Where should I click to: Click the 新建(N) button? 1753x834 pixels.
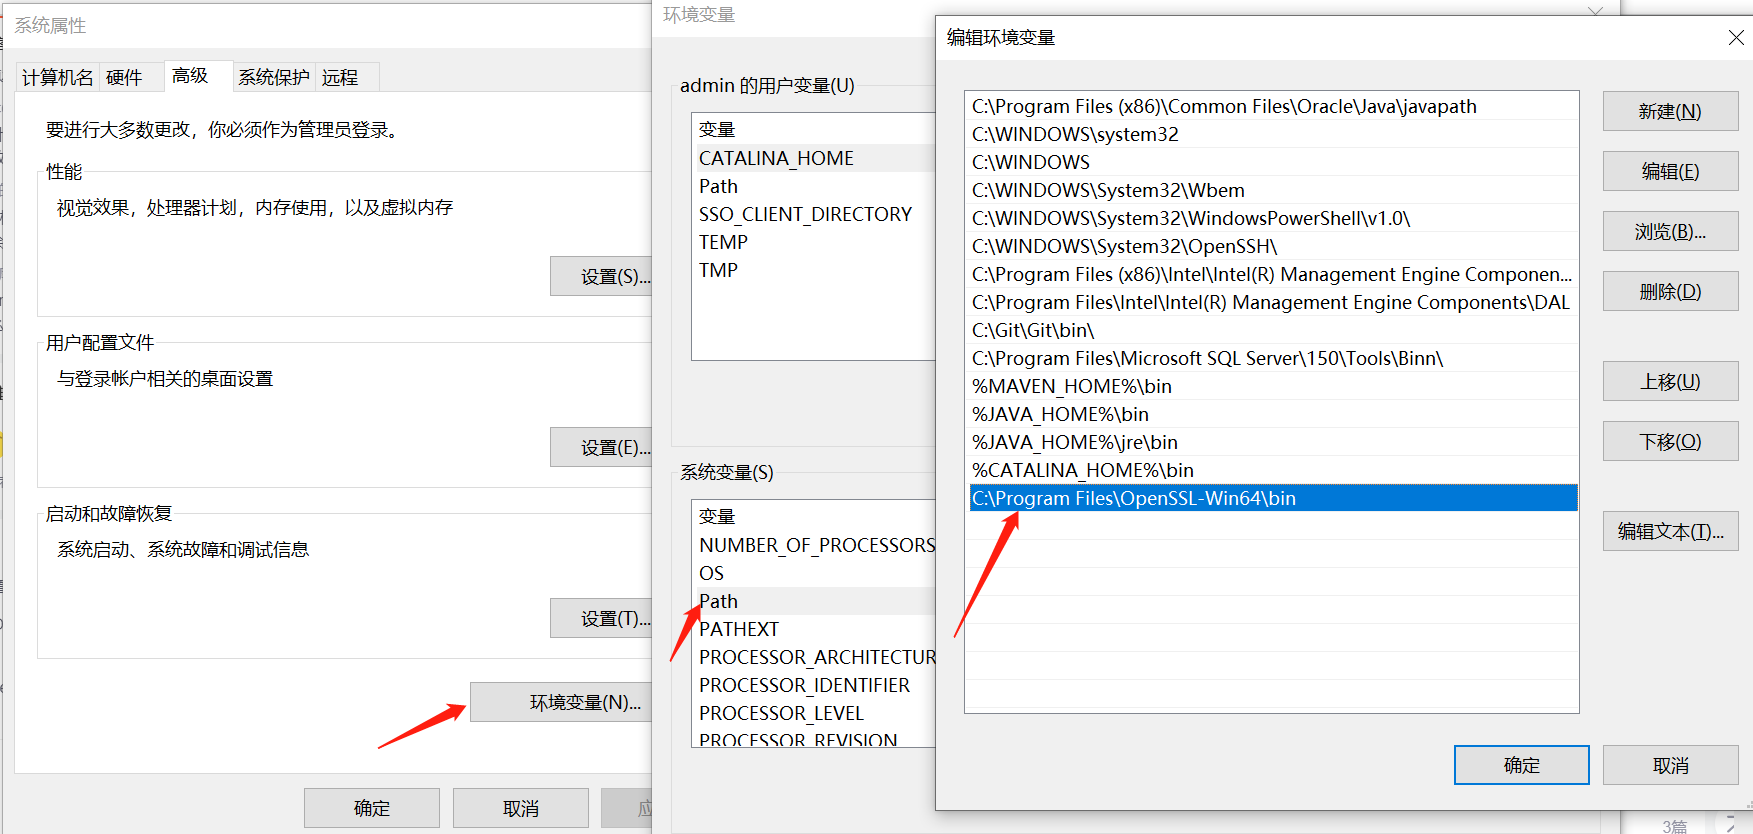1669,111
